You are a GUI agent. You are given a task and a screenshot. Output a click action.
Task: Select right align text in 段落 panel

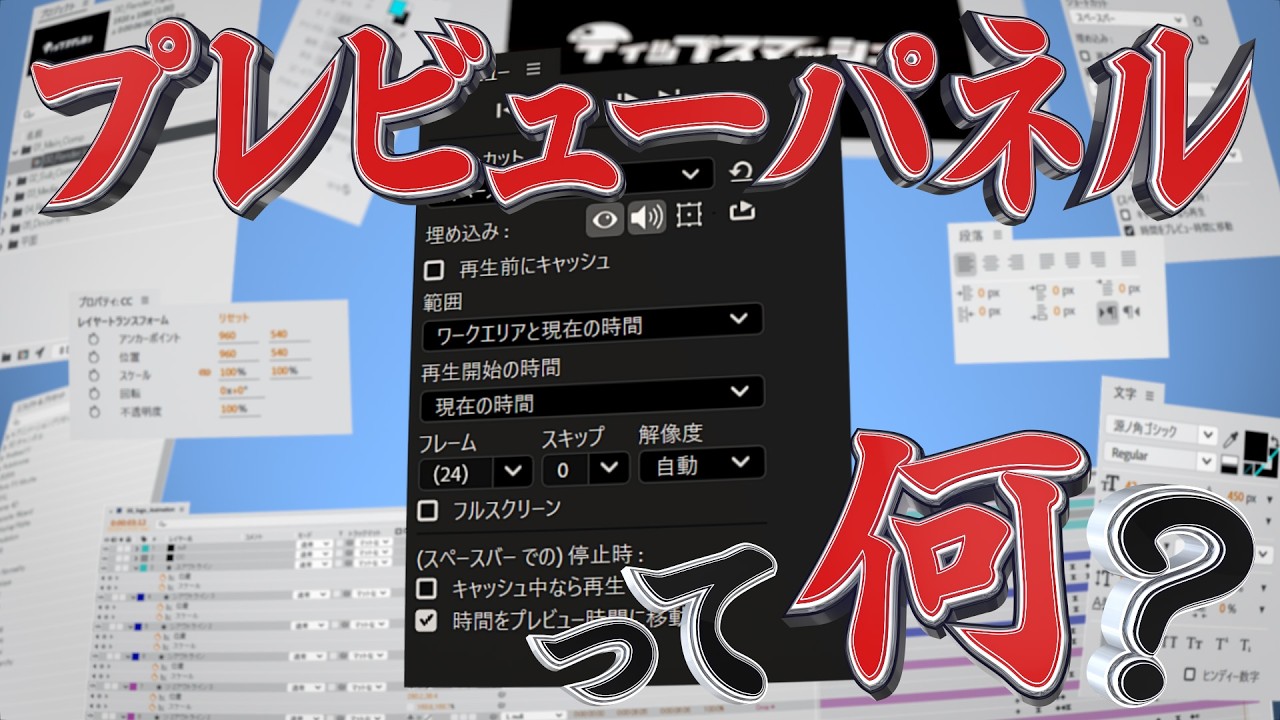coord(1017,263)
